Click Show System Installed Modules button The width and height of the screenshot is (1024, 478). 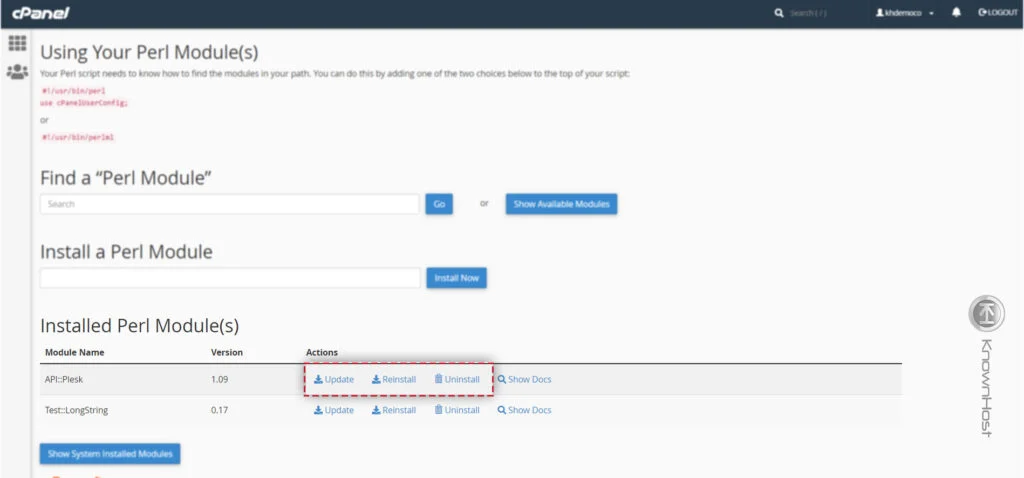tap(110, 453)
